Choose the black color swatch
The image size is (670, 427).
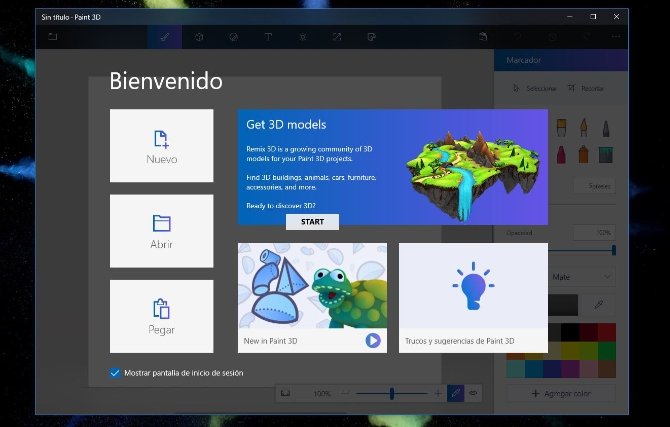pyautogui.click(x=570, y=332)
